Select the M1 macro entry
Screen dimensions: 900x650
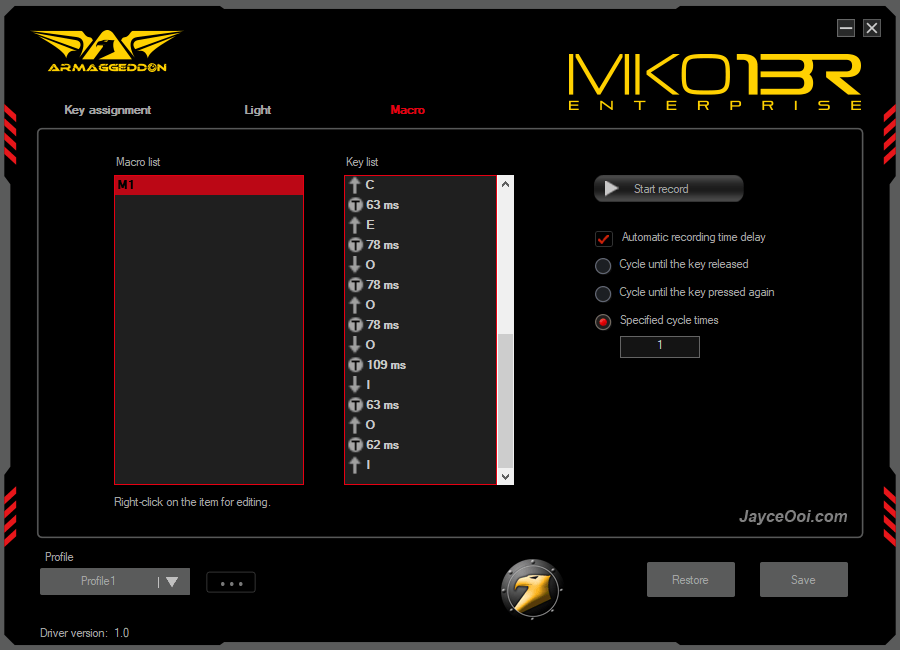tap(209, 185)
